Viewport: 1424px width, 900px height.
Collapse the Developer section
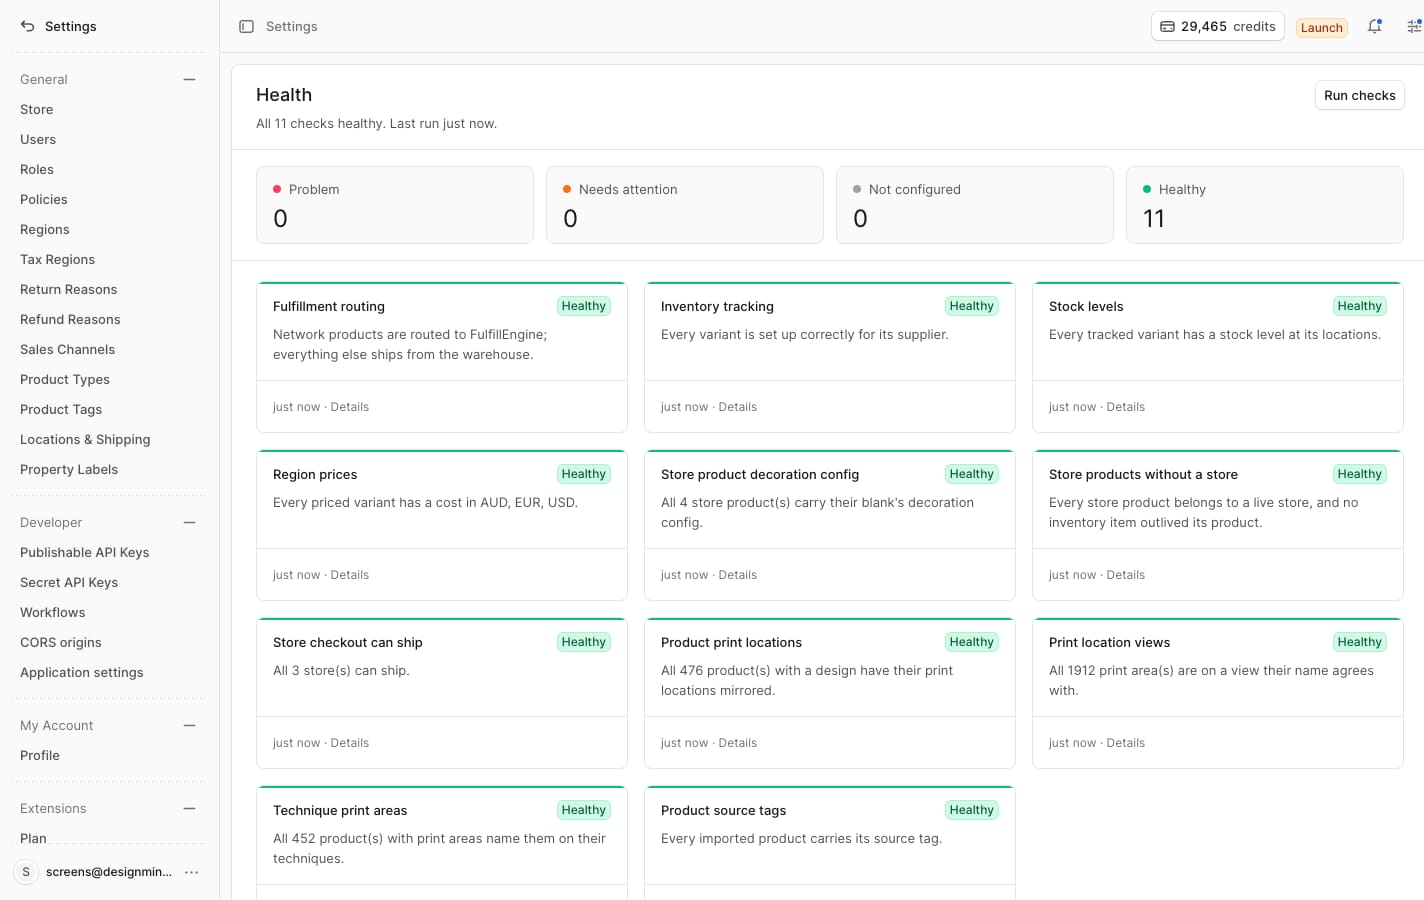coord(190,523)
